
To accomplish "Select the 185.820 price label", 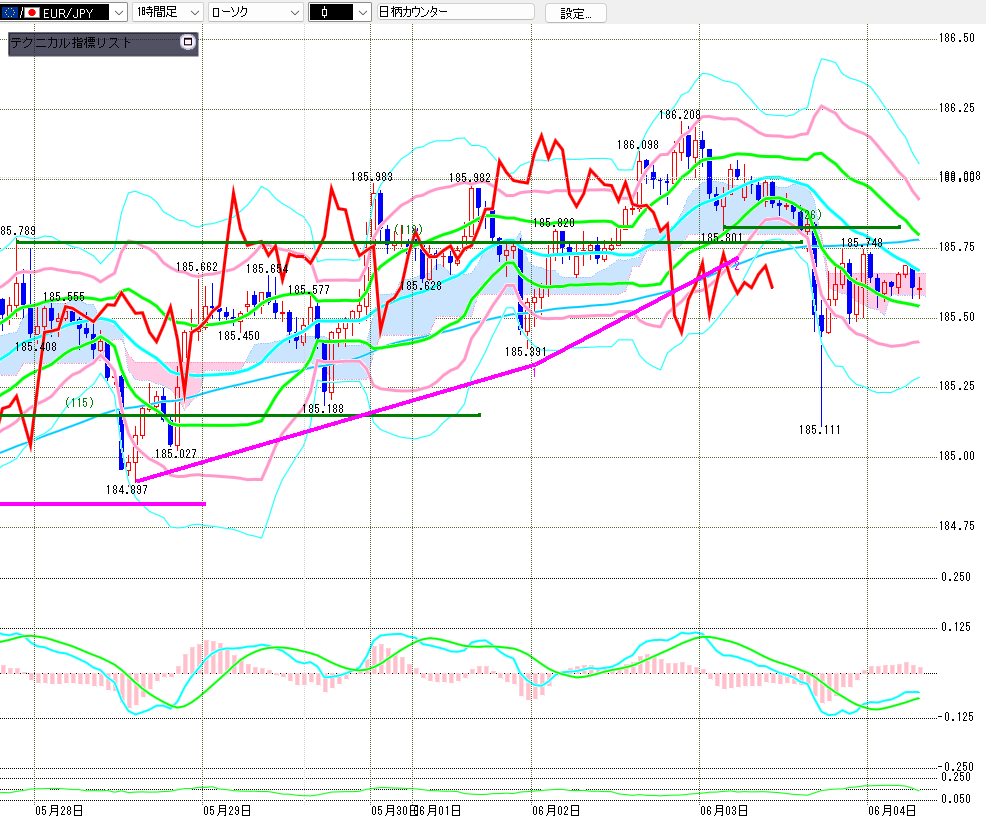I will coord(553,223).
